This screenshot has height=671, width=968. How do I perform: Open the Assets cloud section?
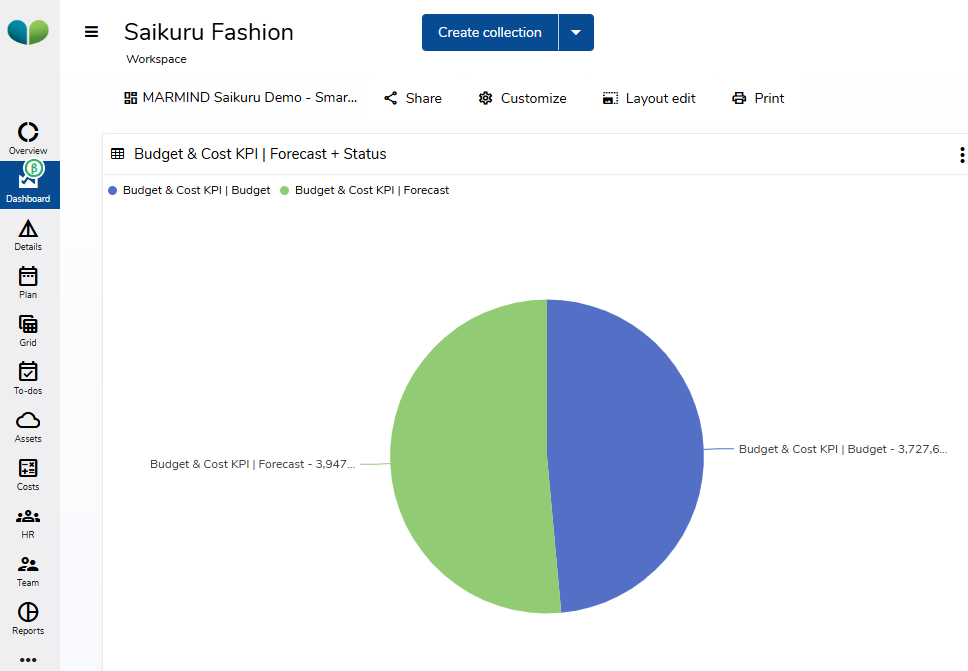coord(28,427)
